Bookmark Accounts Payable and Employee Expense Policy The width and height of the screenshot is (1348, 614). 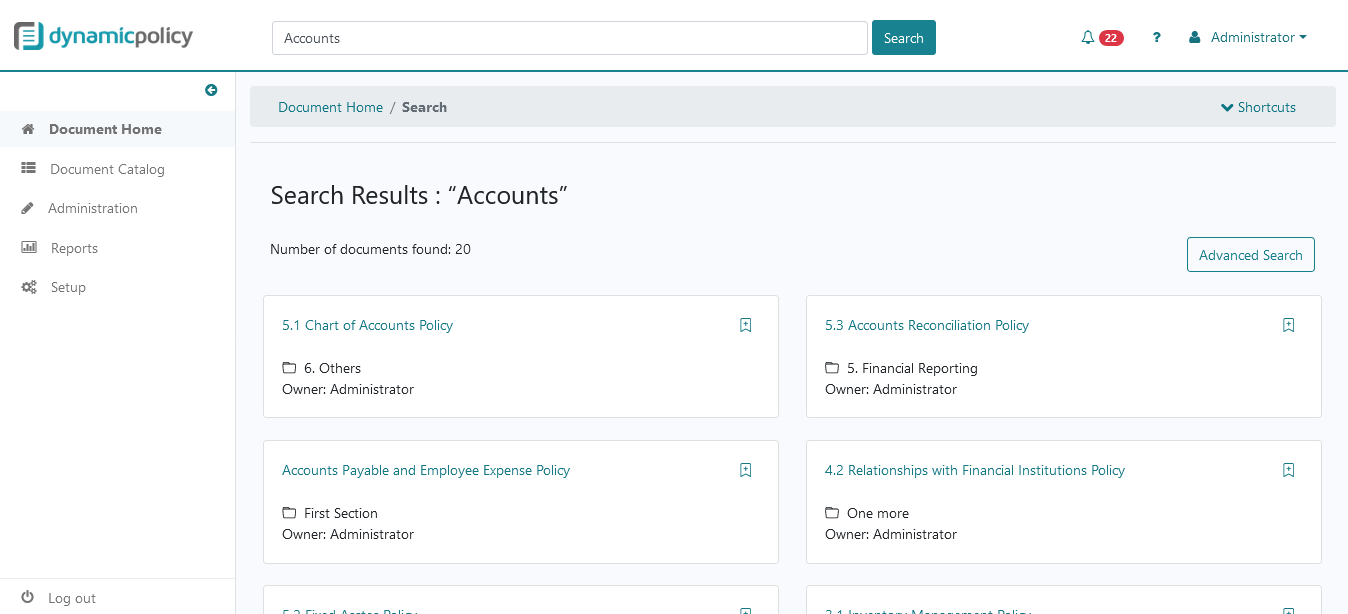click(x=745, y=470)
